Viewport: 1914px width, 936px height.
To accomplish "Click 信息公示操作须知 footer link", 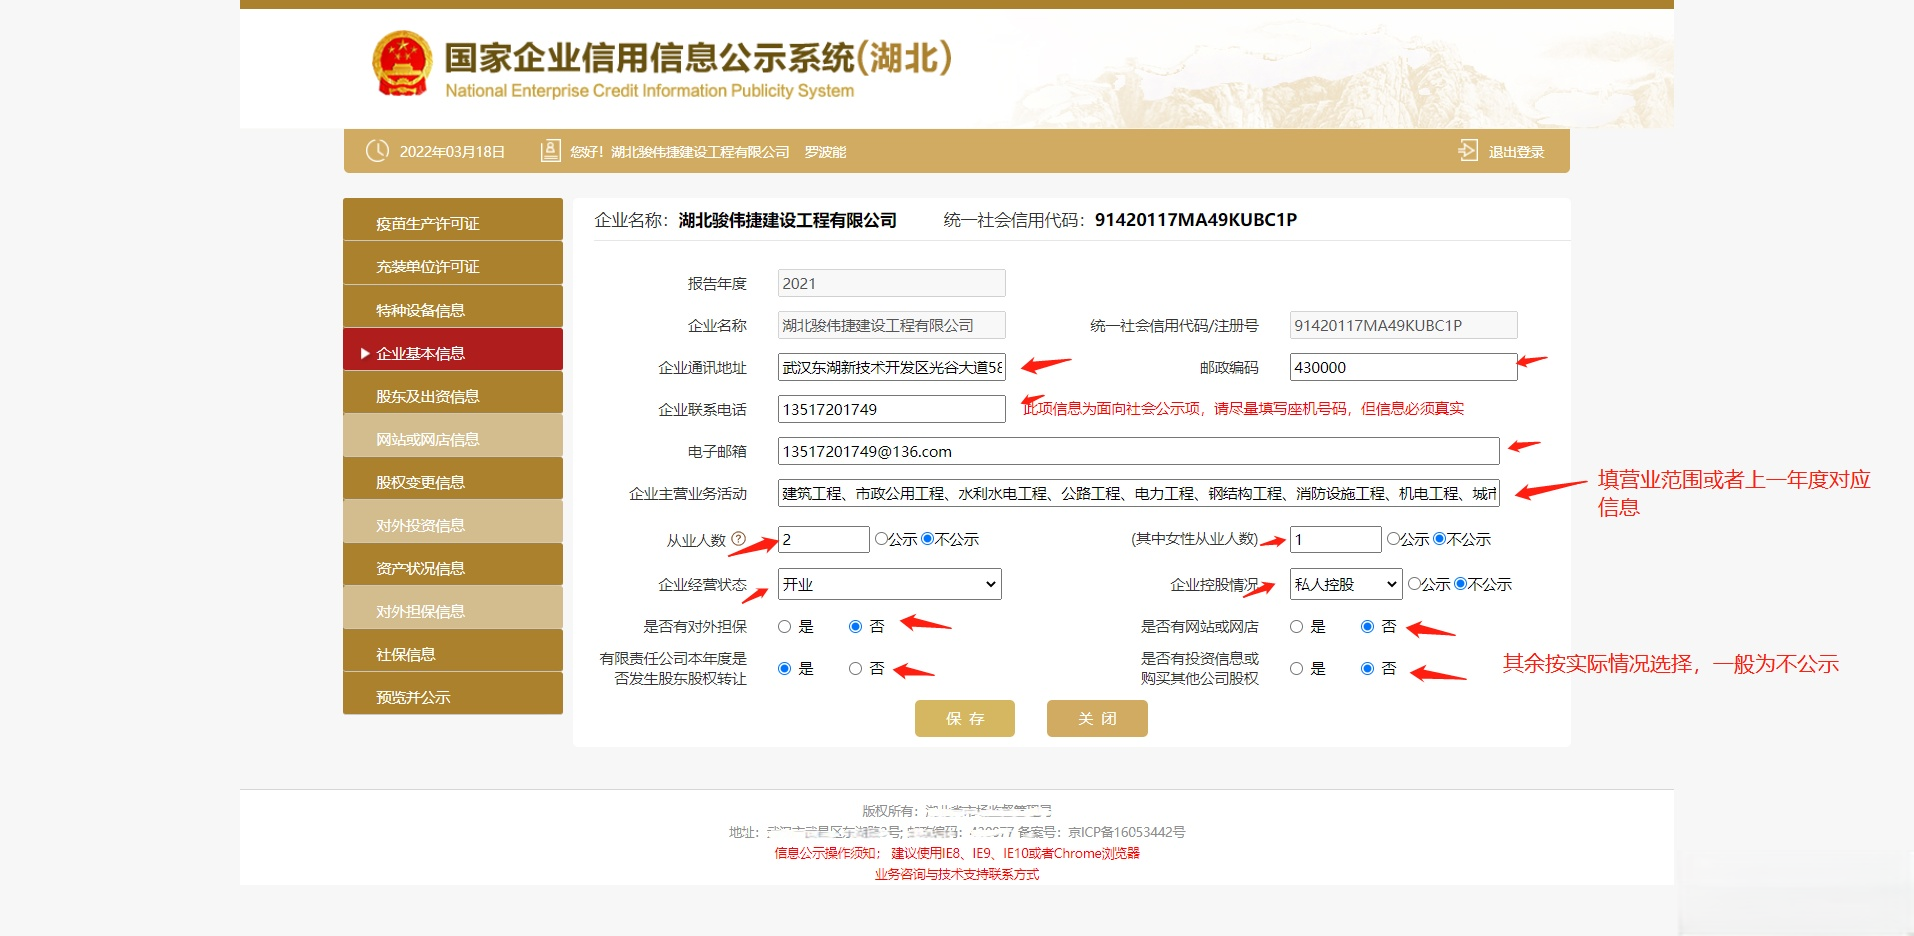I will 828,853.
